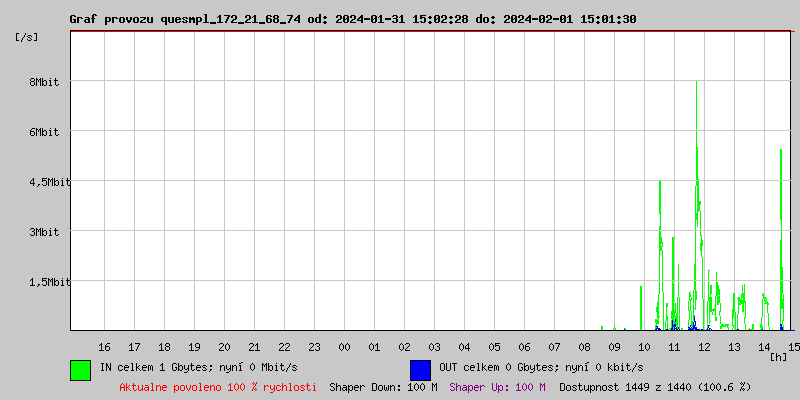Click the '08' hour tick label
The image size is (800, 400).
[x=585, y=347]
